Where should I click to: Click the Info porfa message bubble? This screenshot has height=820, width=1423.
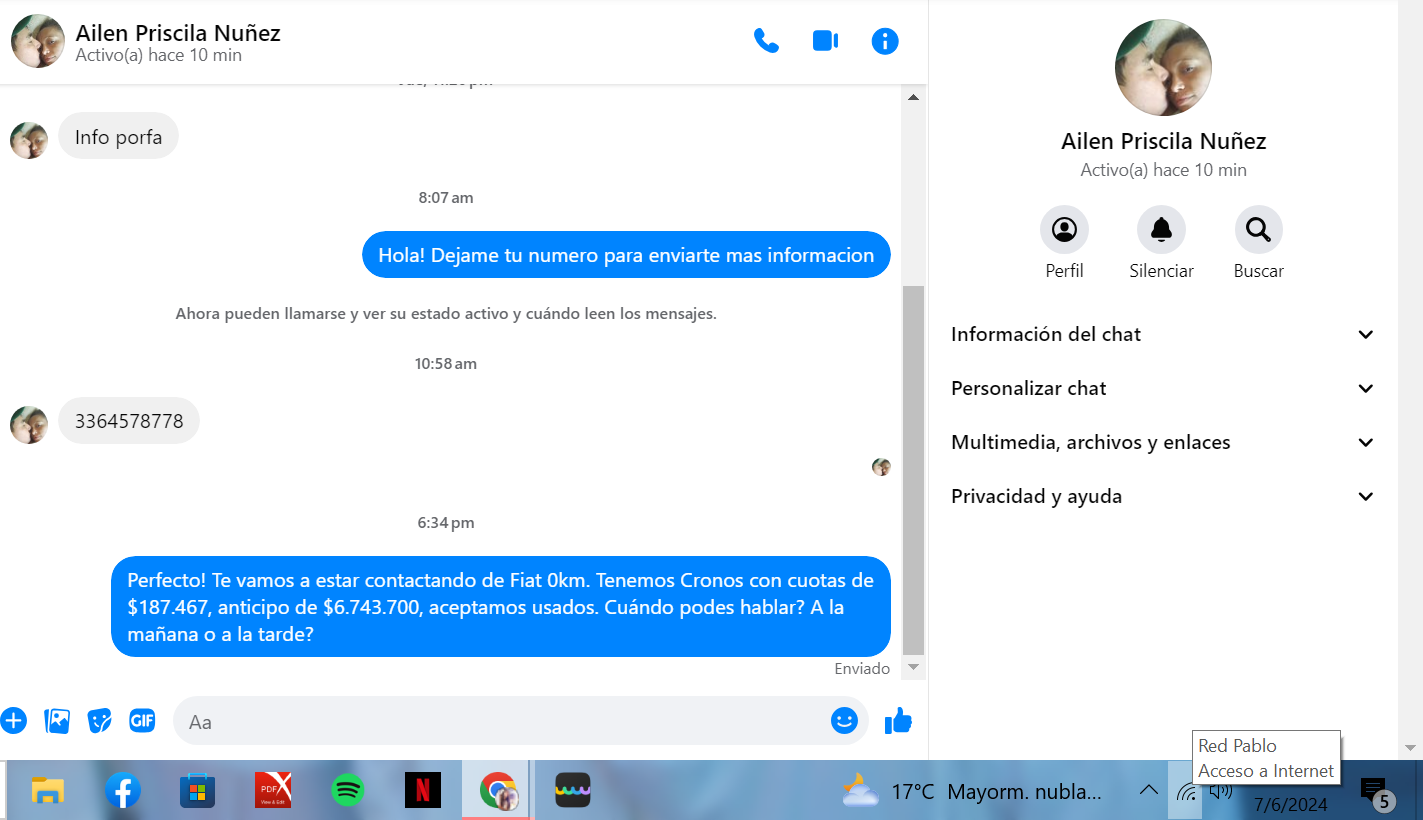coord(118,137)
